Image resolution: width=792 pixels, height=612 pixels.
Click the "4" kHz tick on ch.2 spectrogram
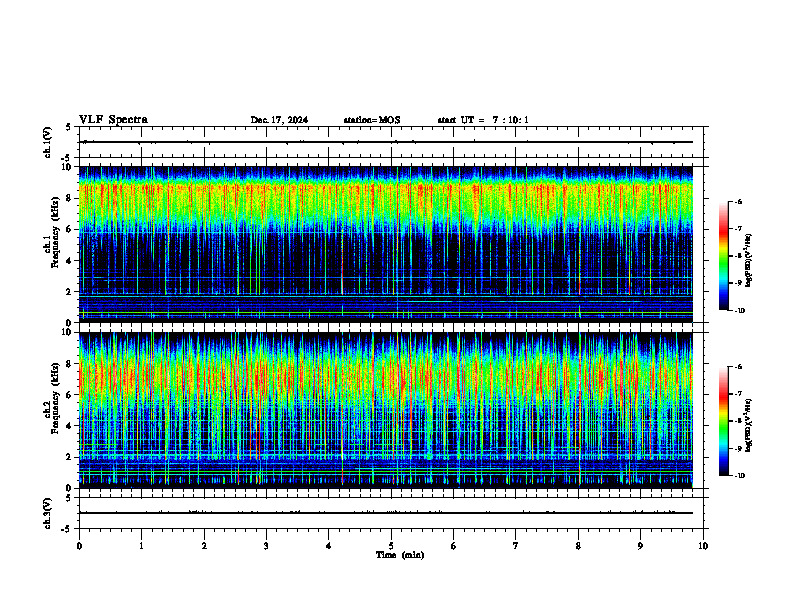(70, 426)
